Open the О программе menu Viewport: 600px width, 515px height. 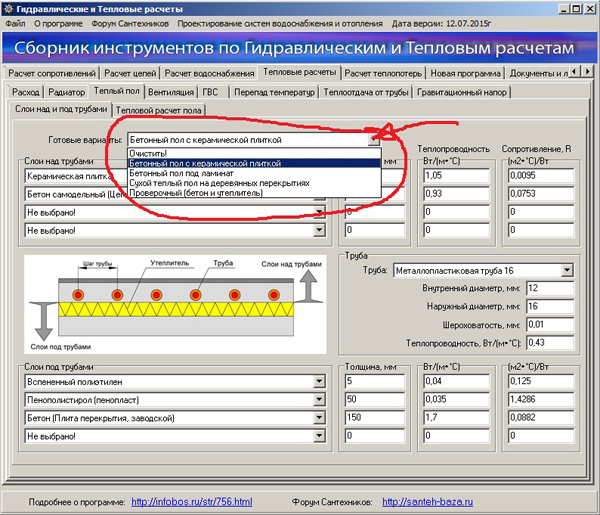coord(58,24)
